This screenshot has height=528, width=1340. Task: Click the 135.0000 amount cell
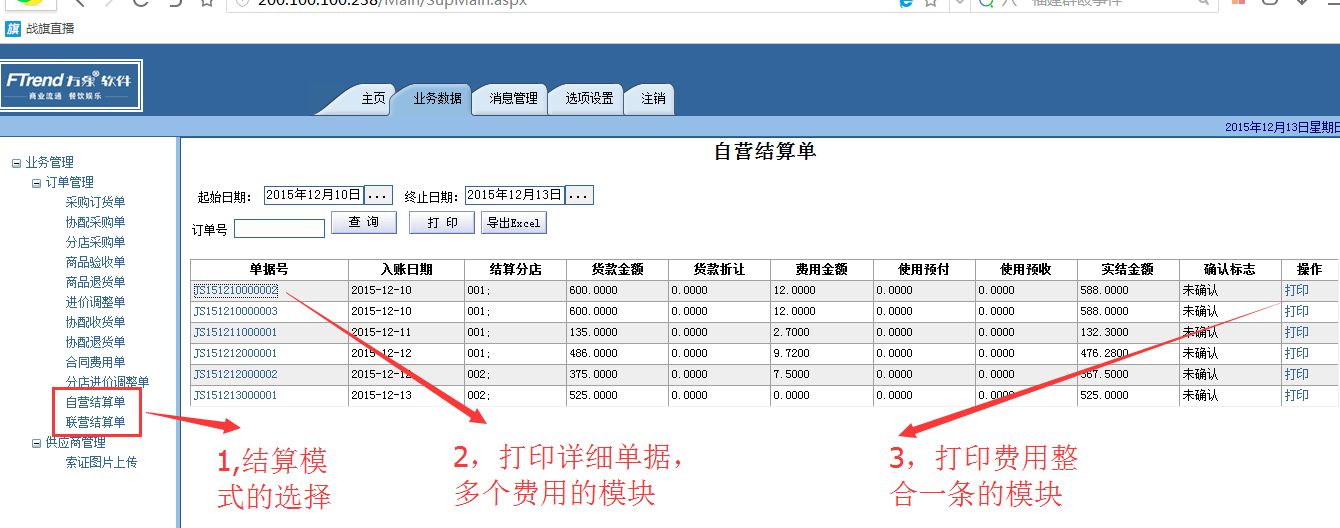click(617, 332)
